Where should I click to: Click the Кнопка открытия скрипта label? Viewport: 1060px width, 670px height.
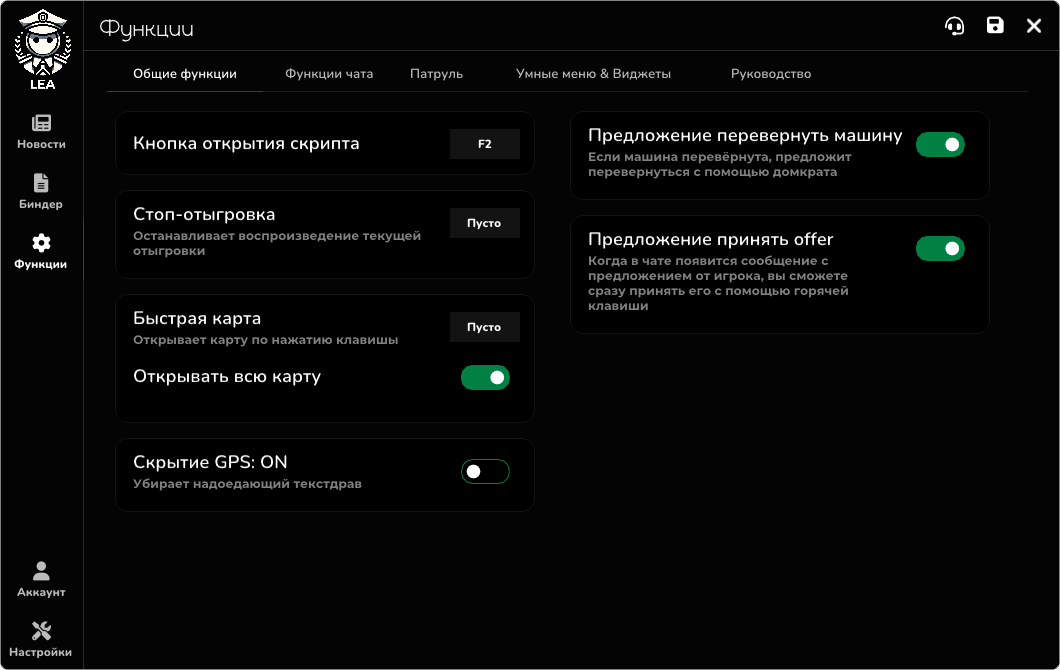[246, 144]
